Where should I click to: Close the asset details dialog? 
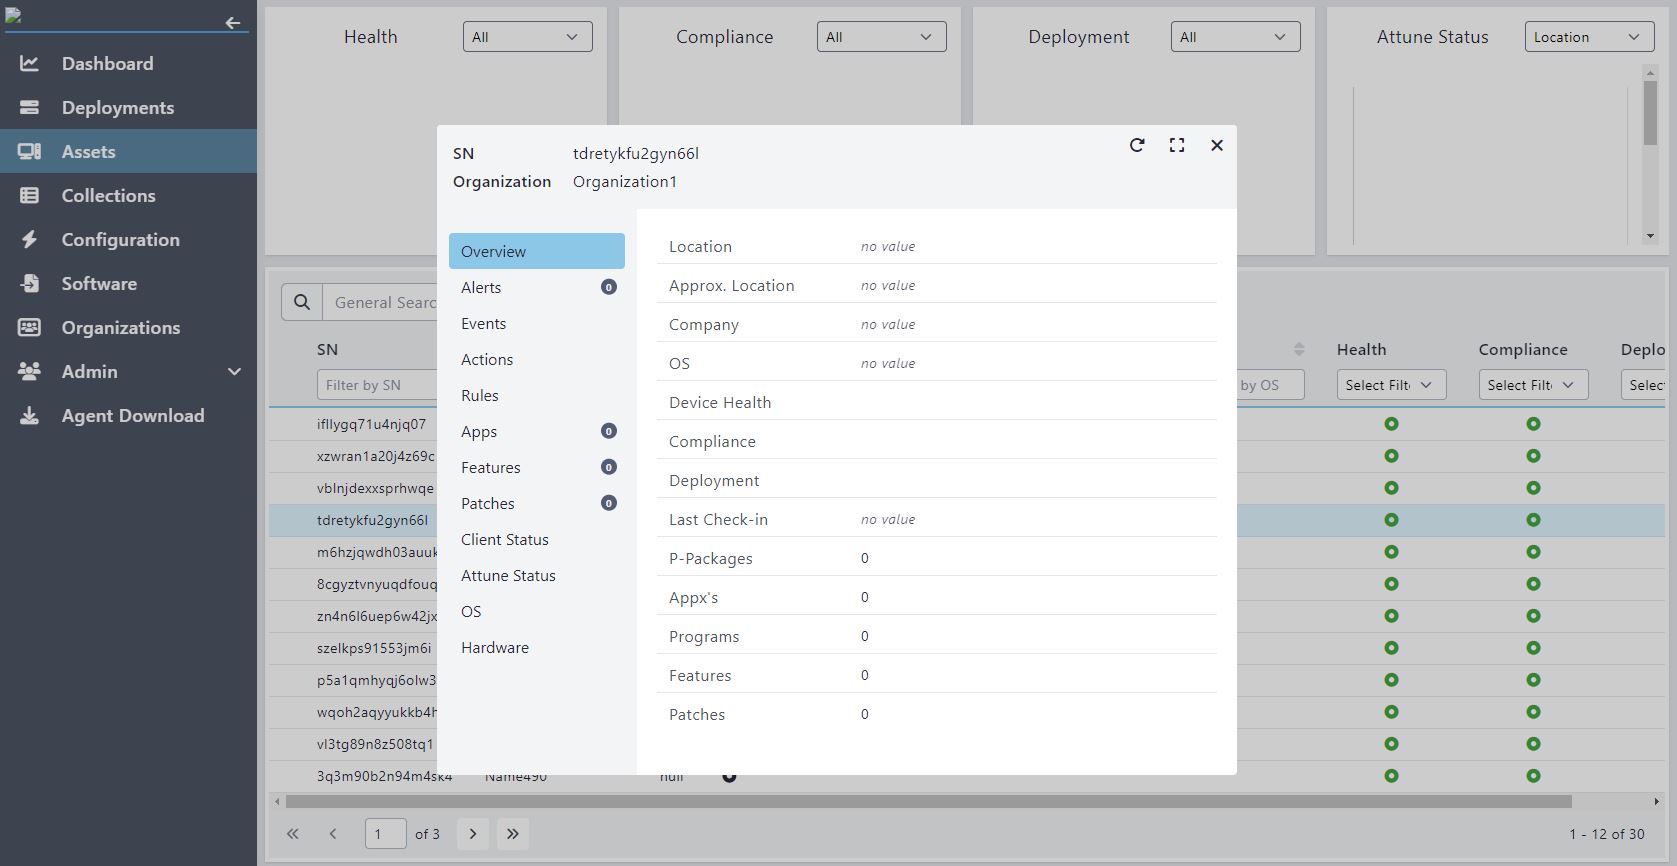point(1217,145)
